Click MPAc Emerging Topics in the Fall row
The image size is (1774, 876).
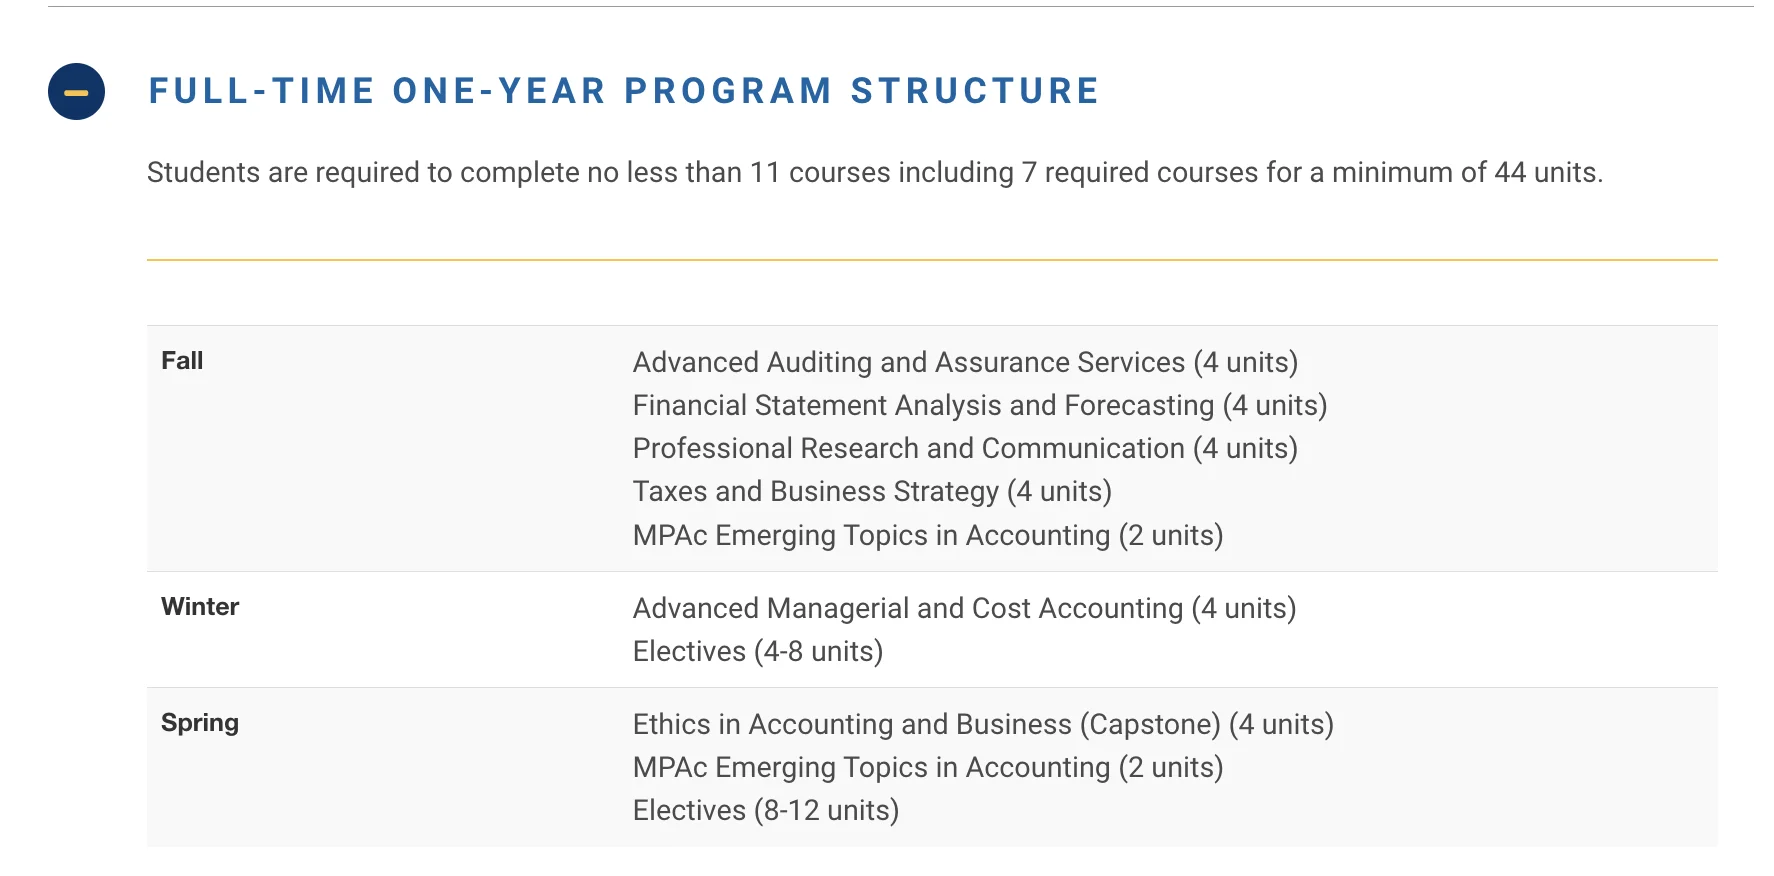[x=927, y=535]
